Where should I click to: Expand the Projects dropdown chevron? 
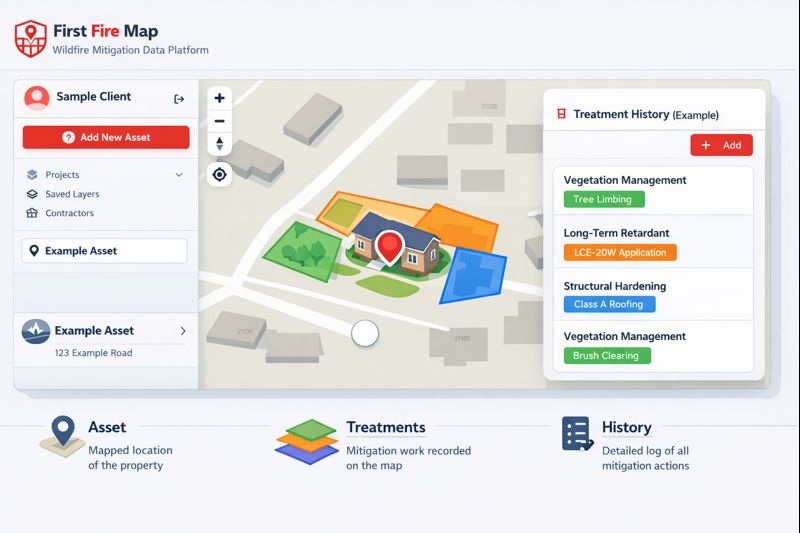click(179, 175)
